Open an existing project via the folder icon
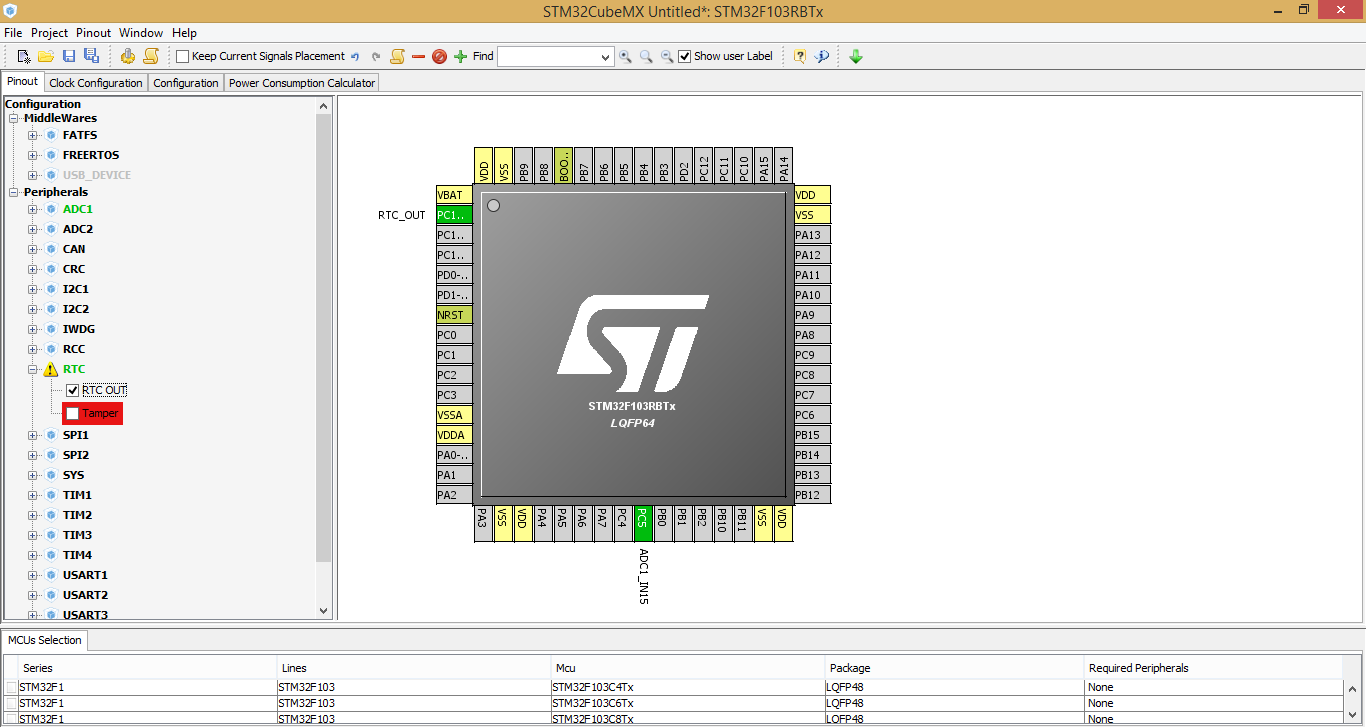 pyautogui.click(x=46, y=56)
